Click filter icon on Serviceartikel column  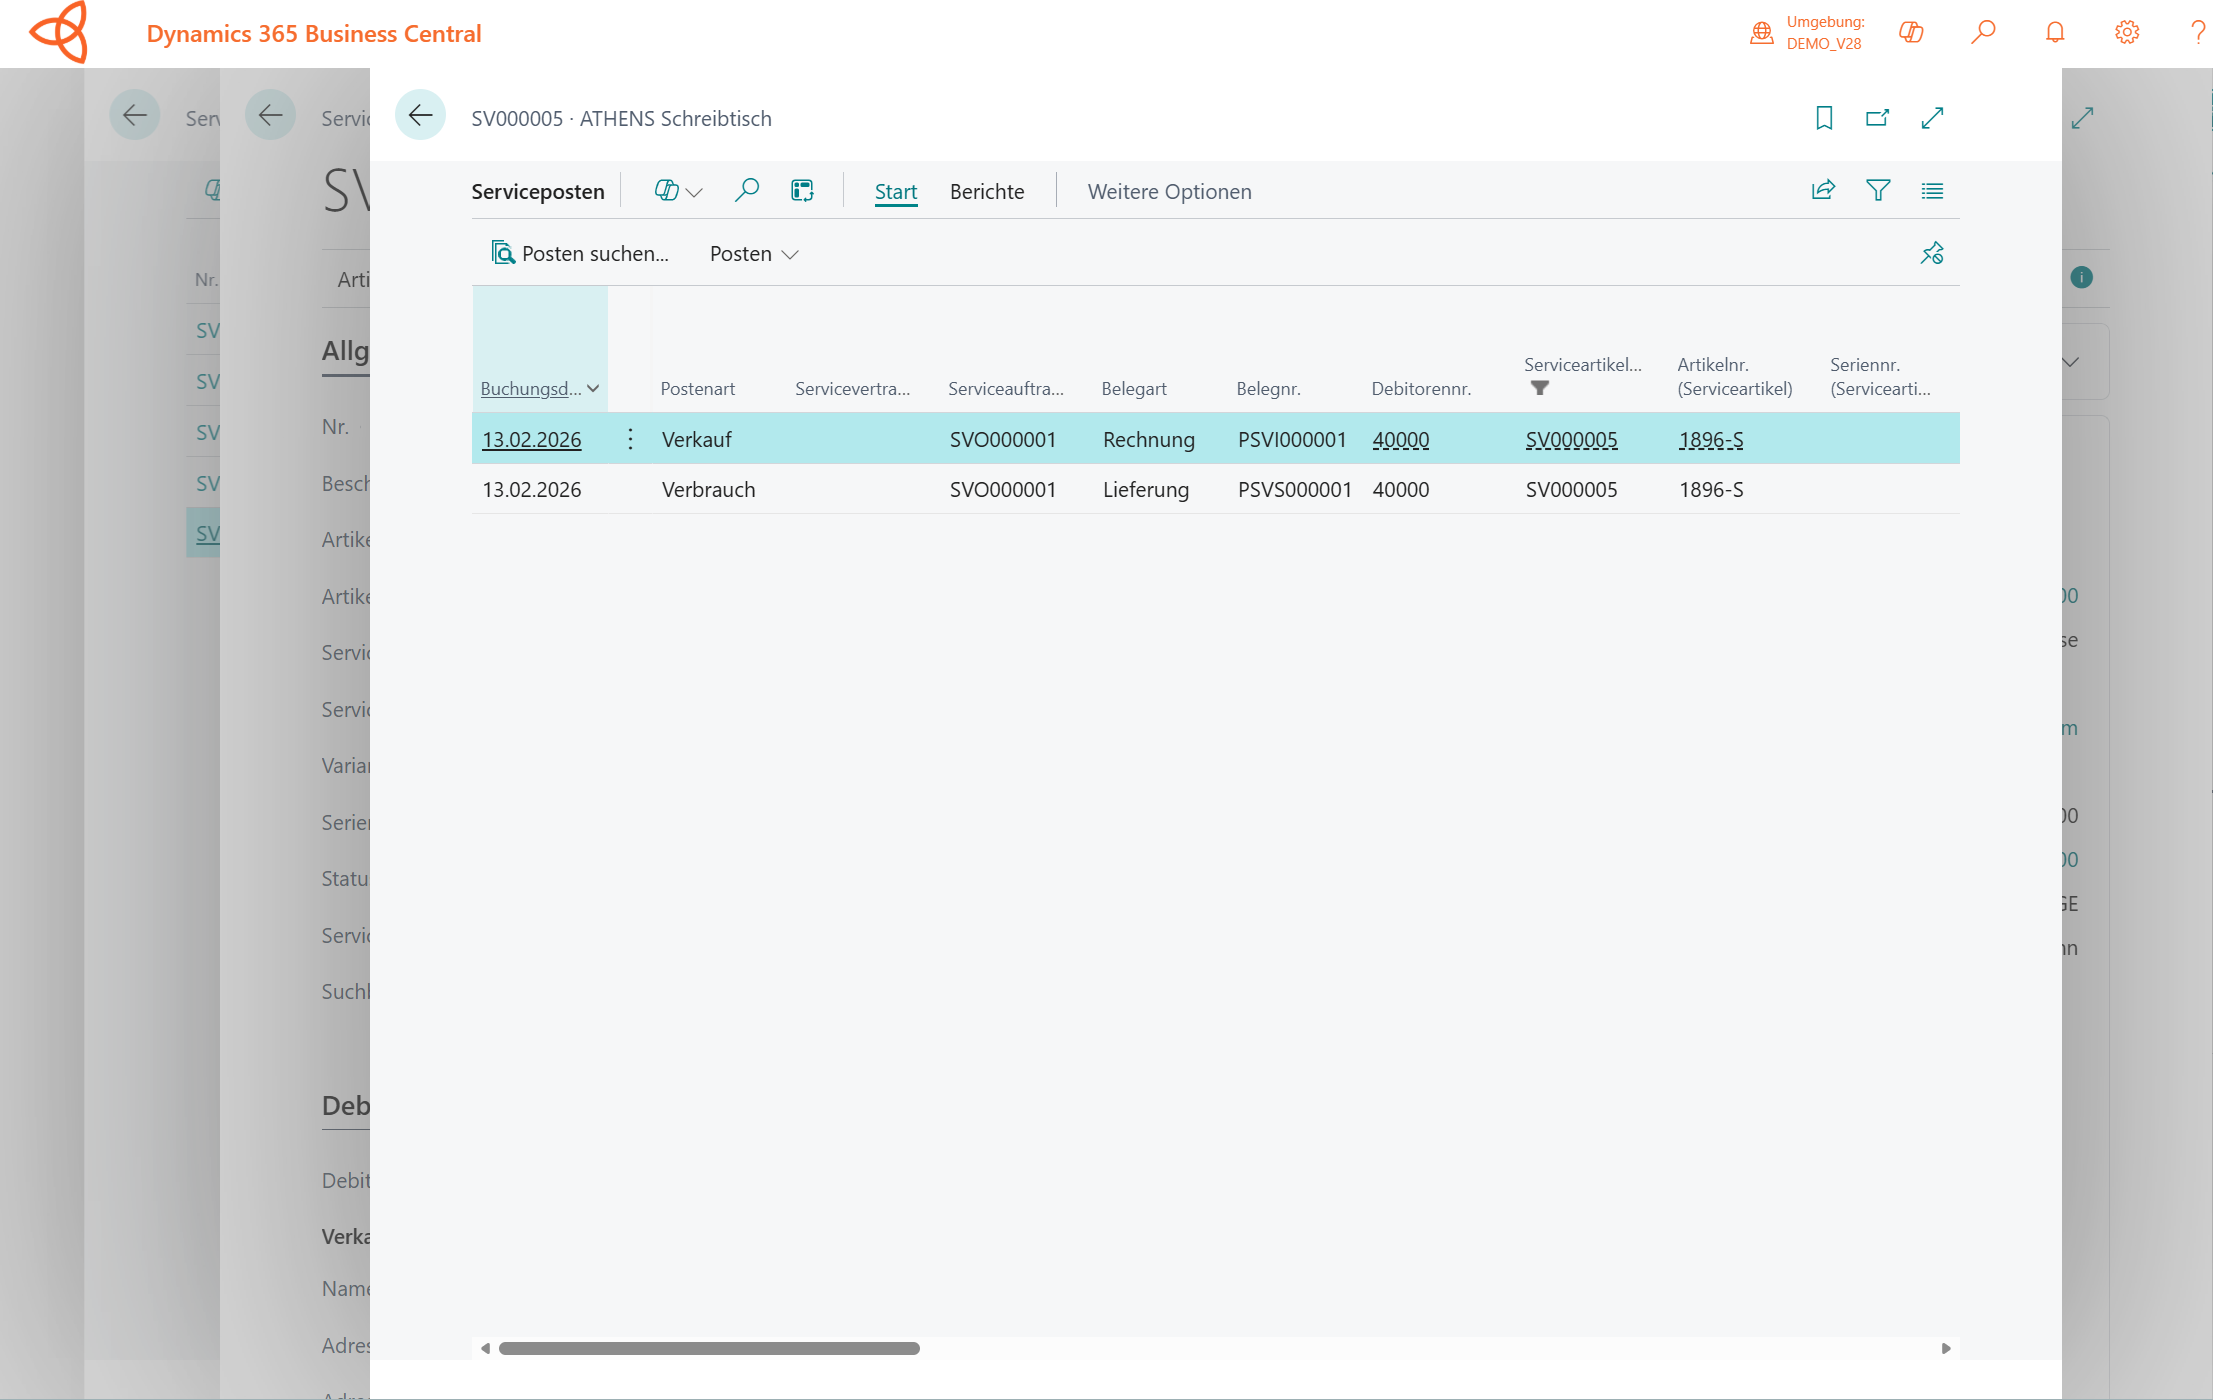(1540, 388)
